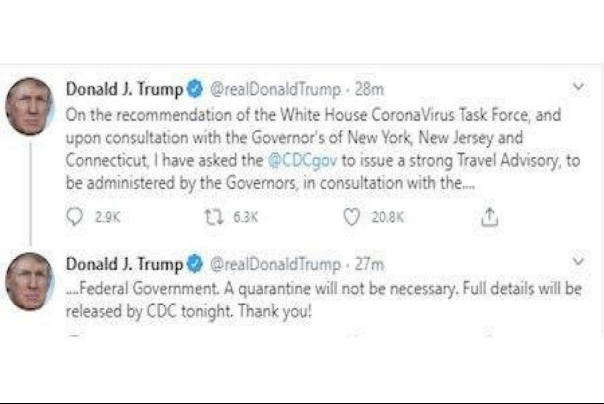Expand the second tweet's chevron options menu
604x404 pixels.
[x=577, y=259]
